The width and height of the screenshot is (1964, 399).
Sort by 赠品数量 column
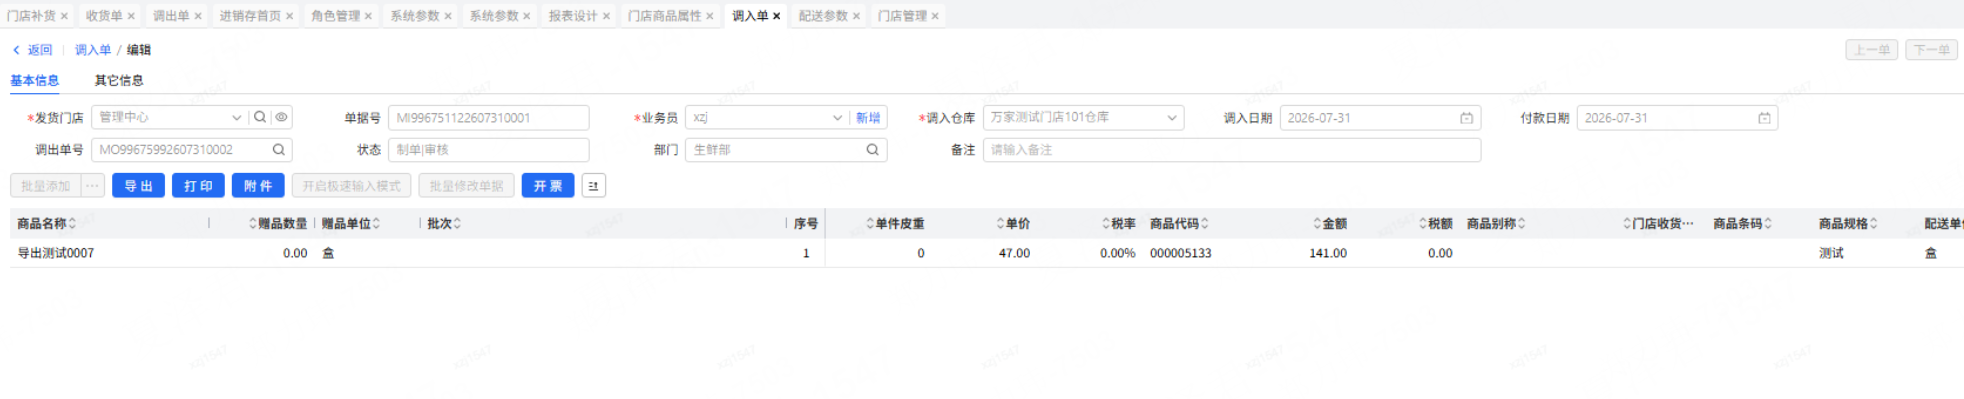coord(253,223)
